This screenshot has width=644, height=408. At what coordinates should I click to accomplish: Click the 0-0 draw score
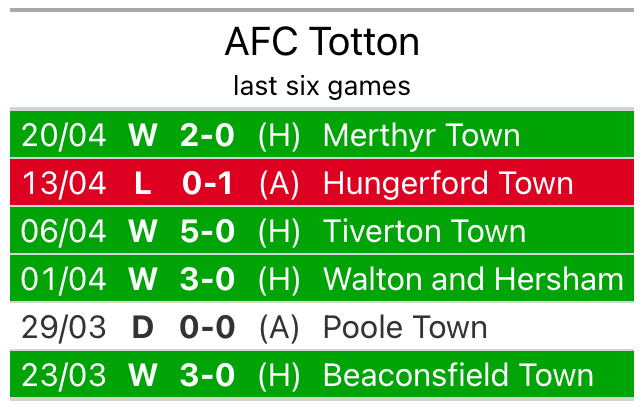point(207,327)
